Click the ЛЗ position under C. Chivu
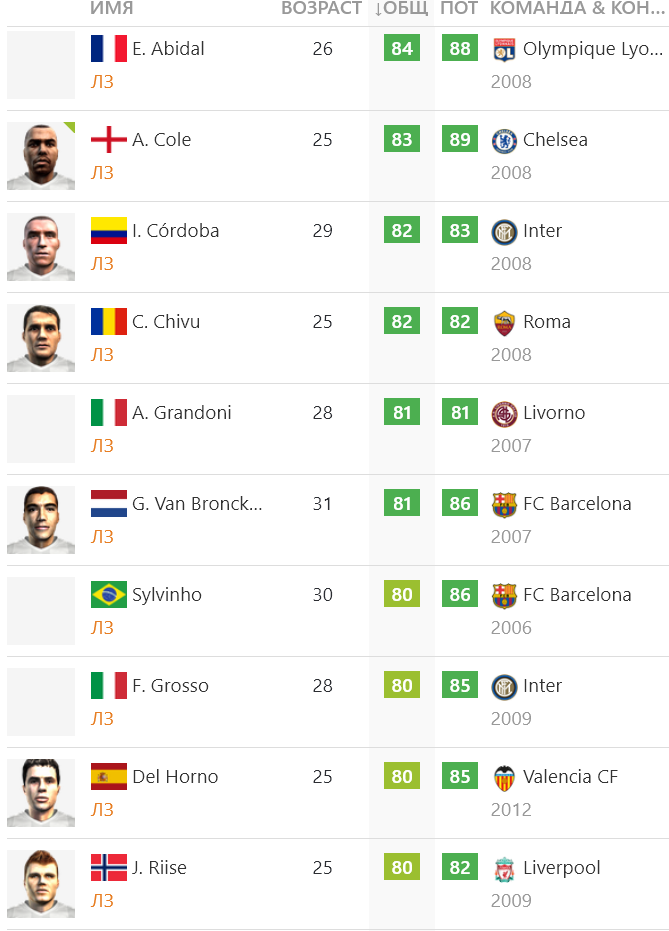The image size is (669, 931). [x=102, y=354]
